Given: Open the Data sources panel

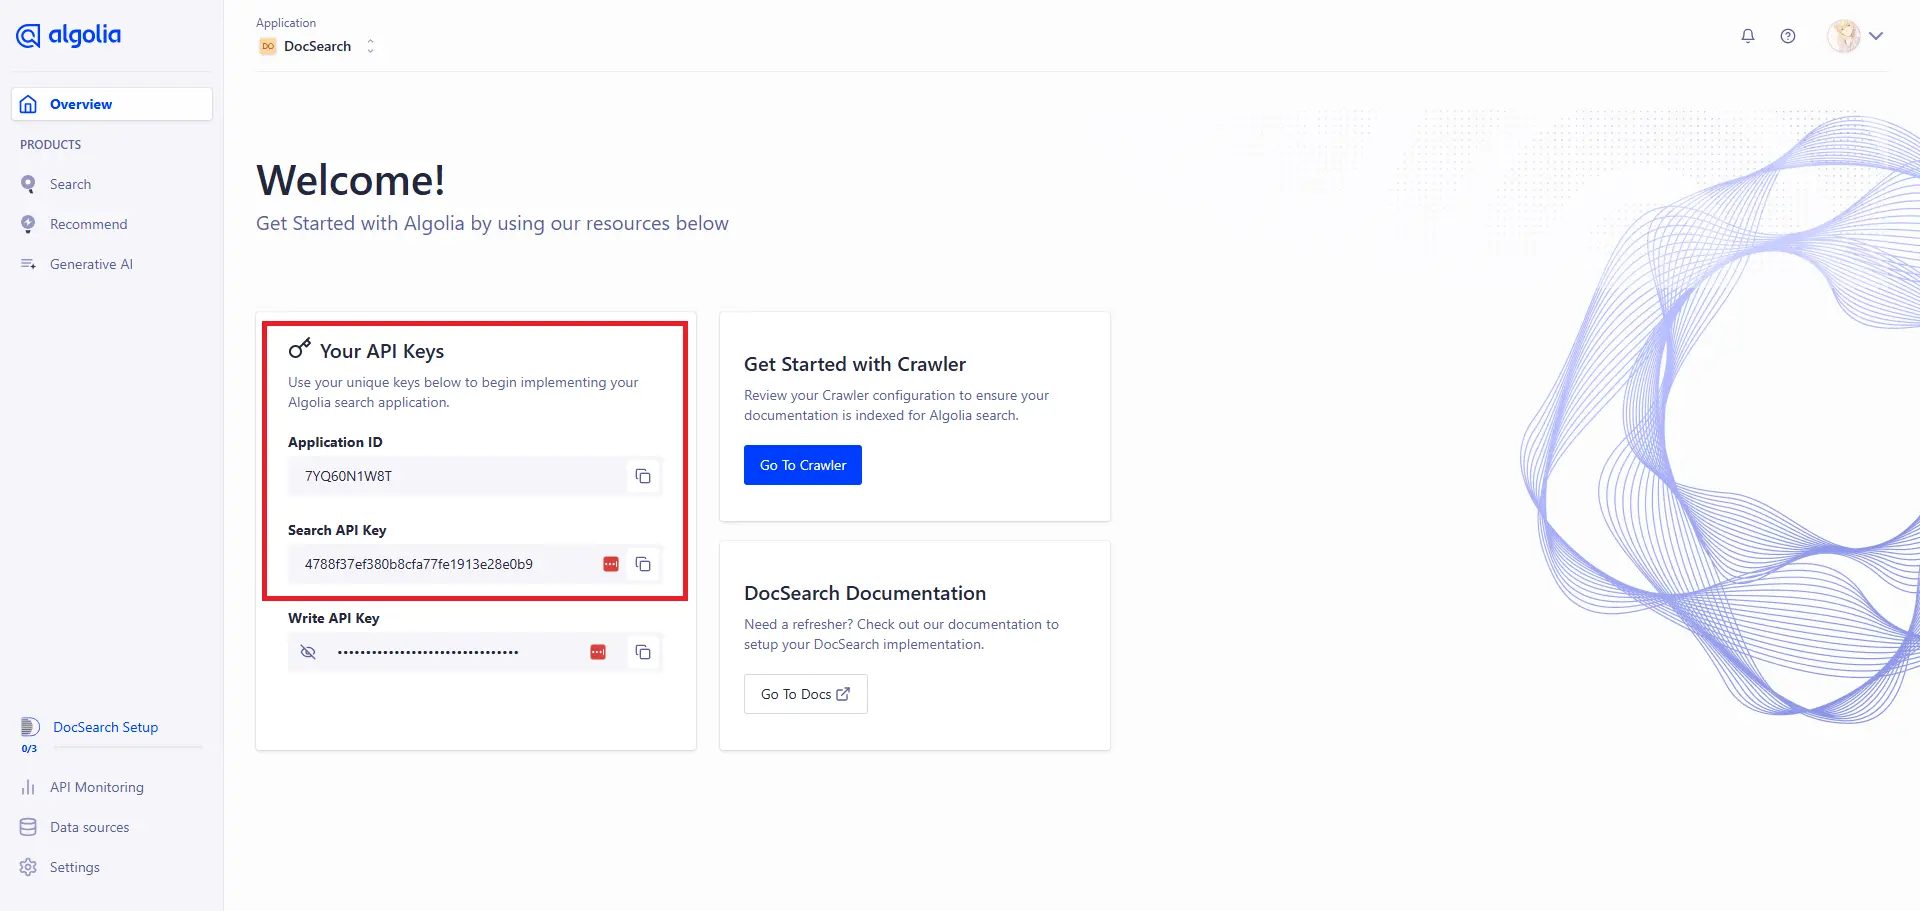Looking at the screenshot, I should [x=89, y=827].
